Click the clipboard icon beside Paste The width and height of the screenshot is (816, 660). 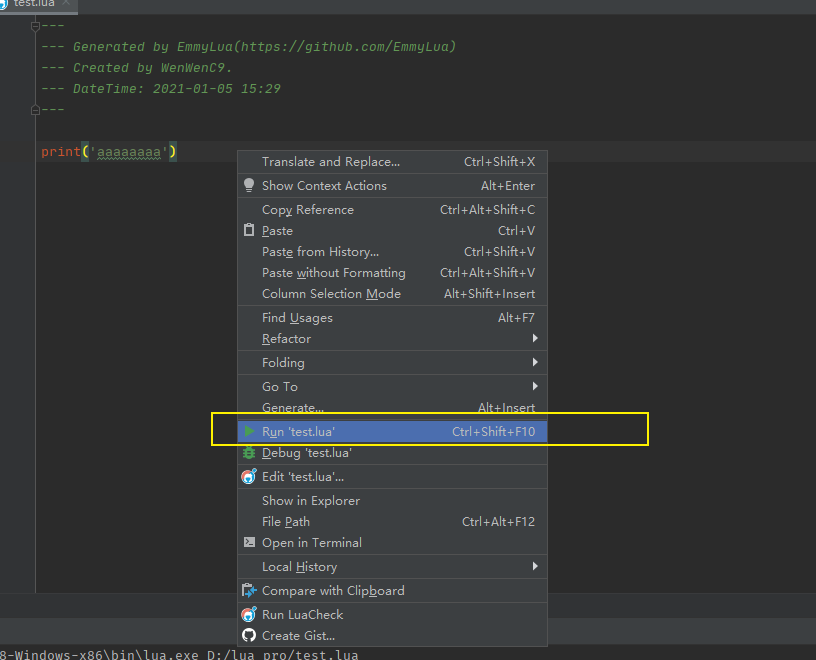(x=251, y=231)
